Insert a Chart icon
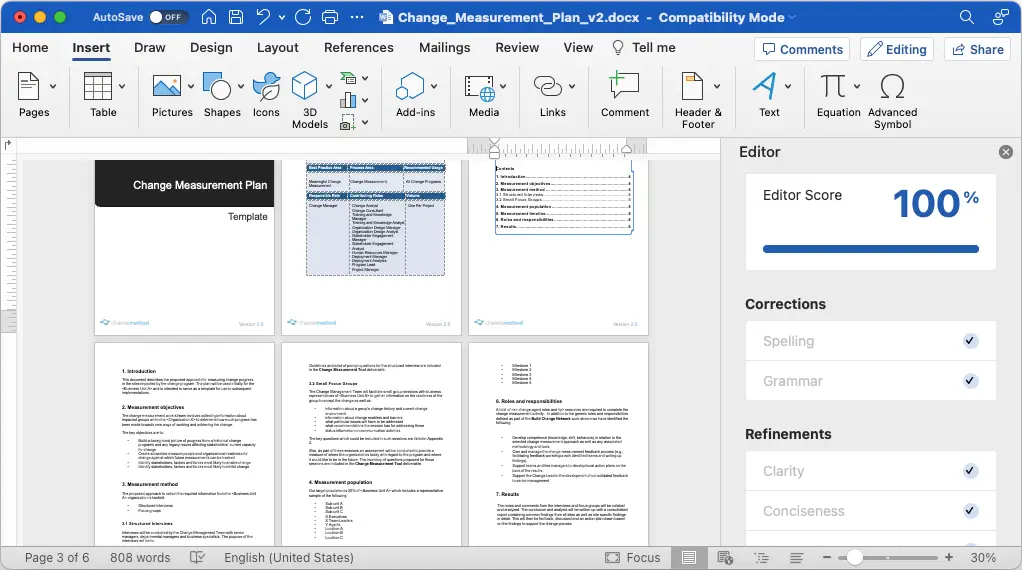1022x570 pixels. pos(349,100)
